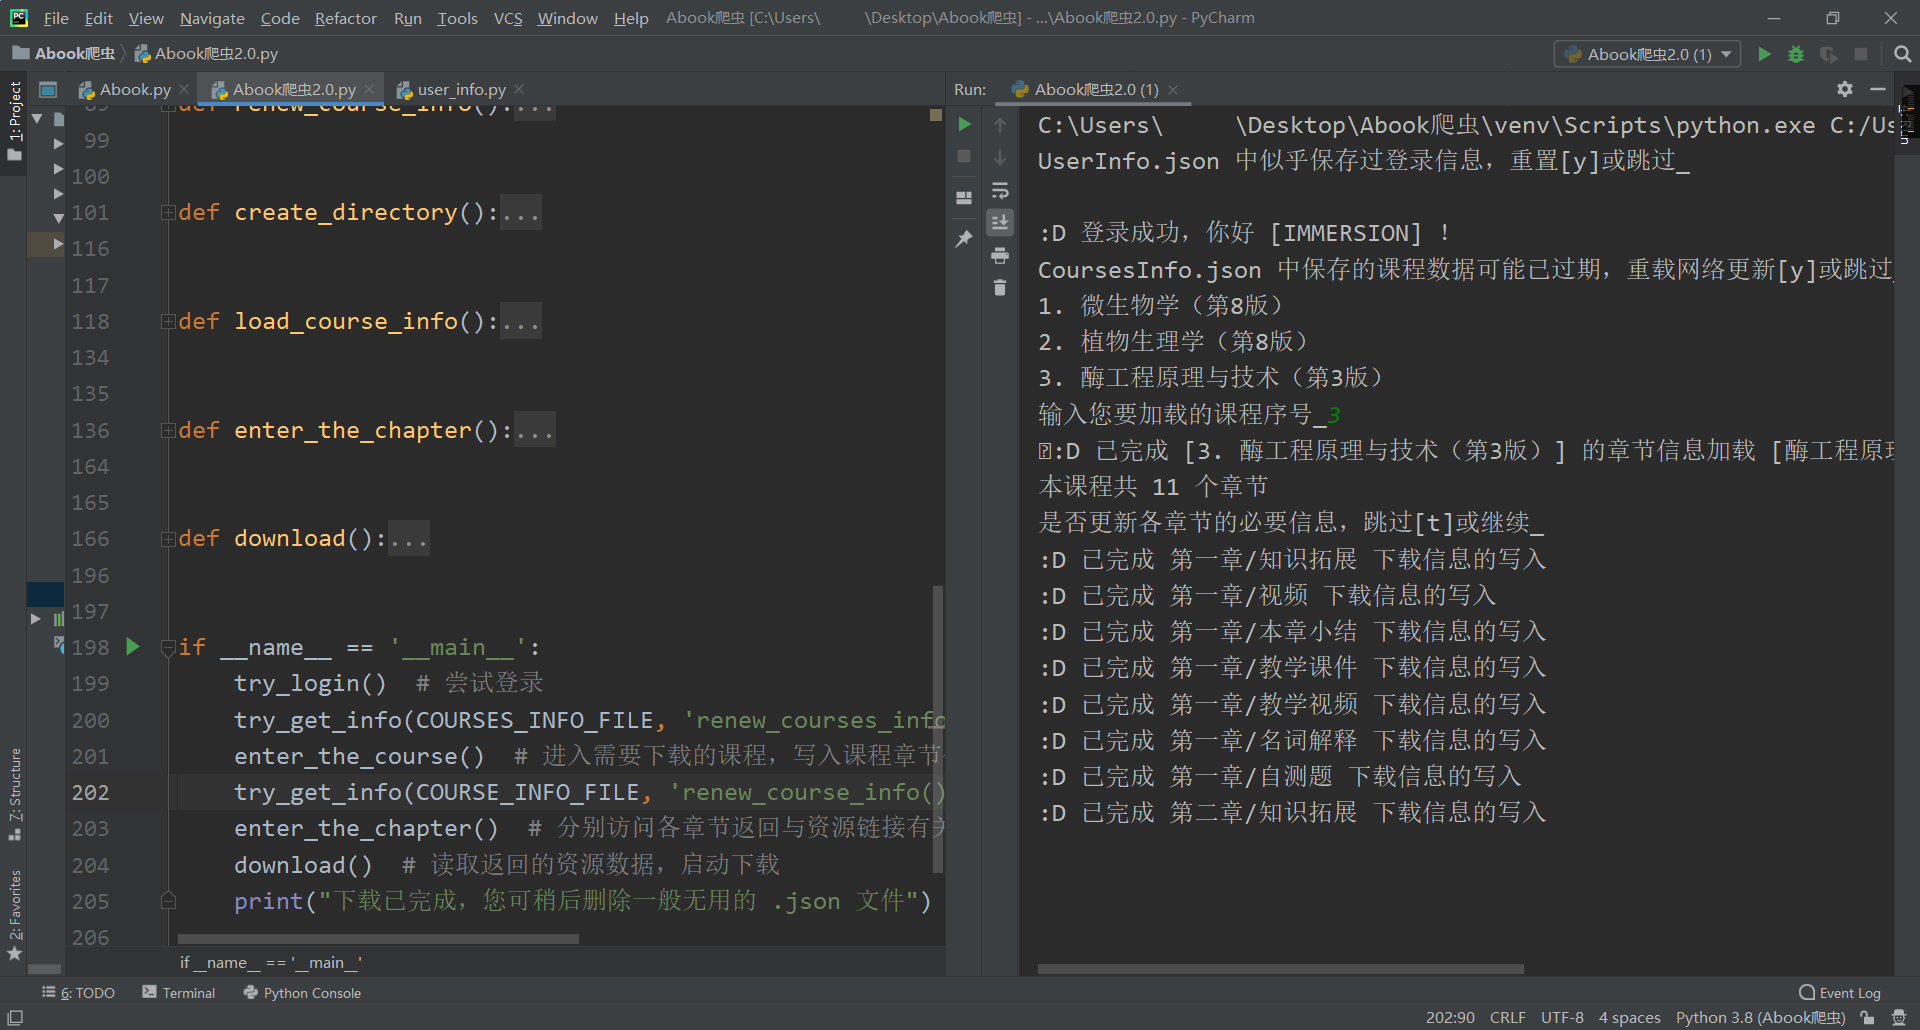The image size is (1920, 1030).
Task: Toggle tool window bars icon in status bar
Action: coord(15,1017)
